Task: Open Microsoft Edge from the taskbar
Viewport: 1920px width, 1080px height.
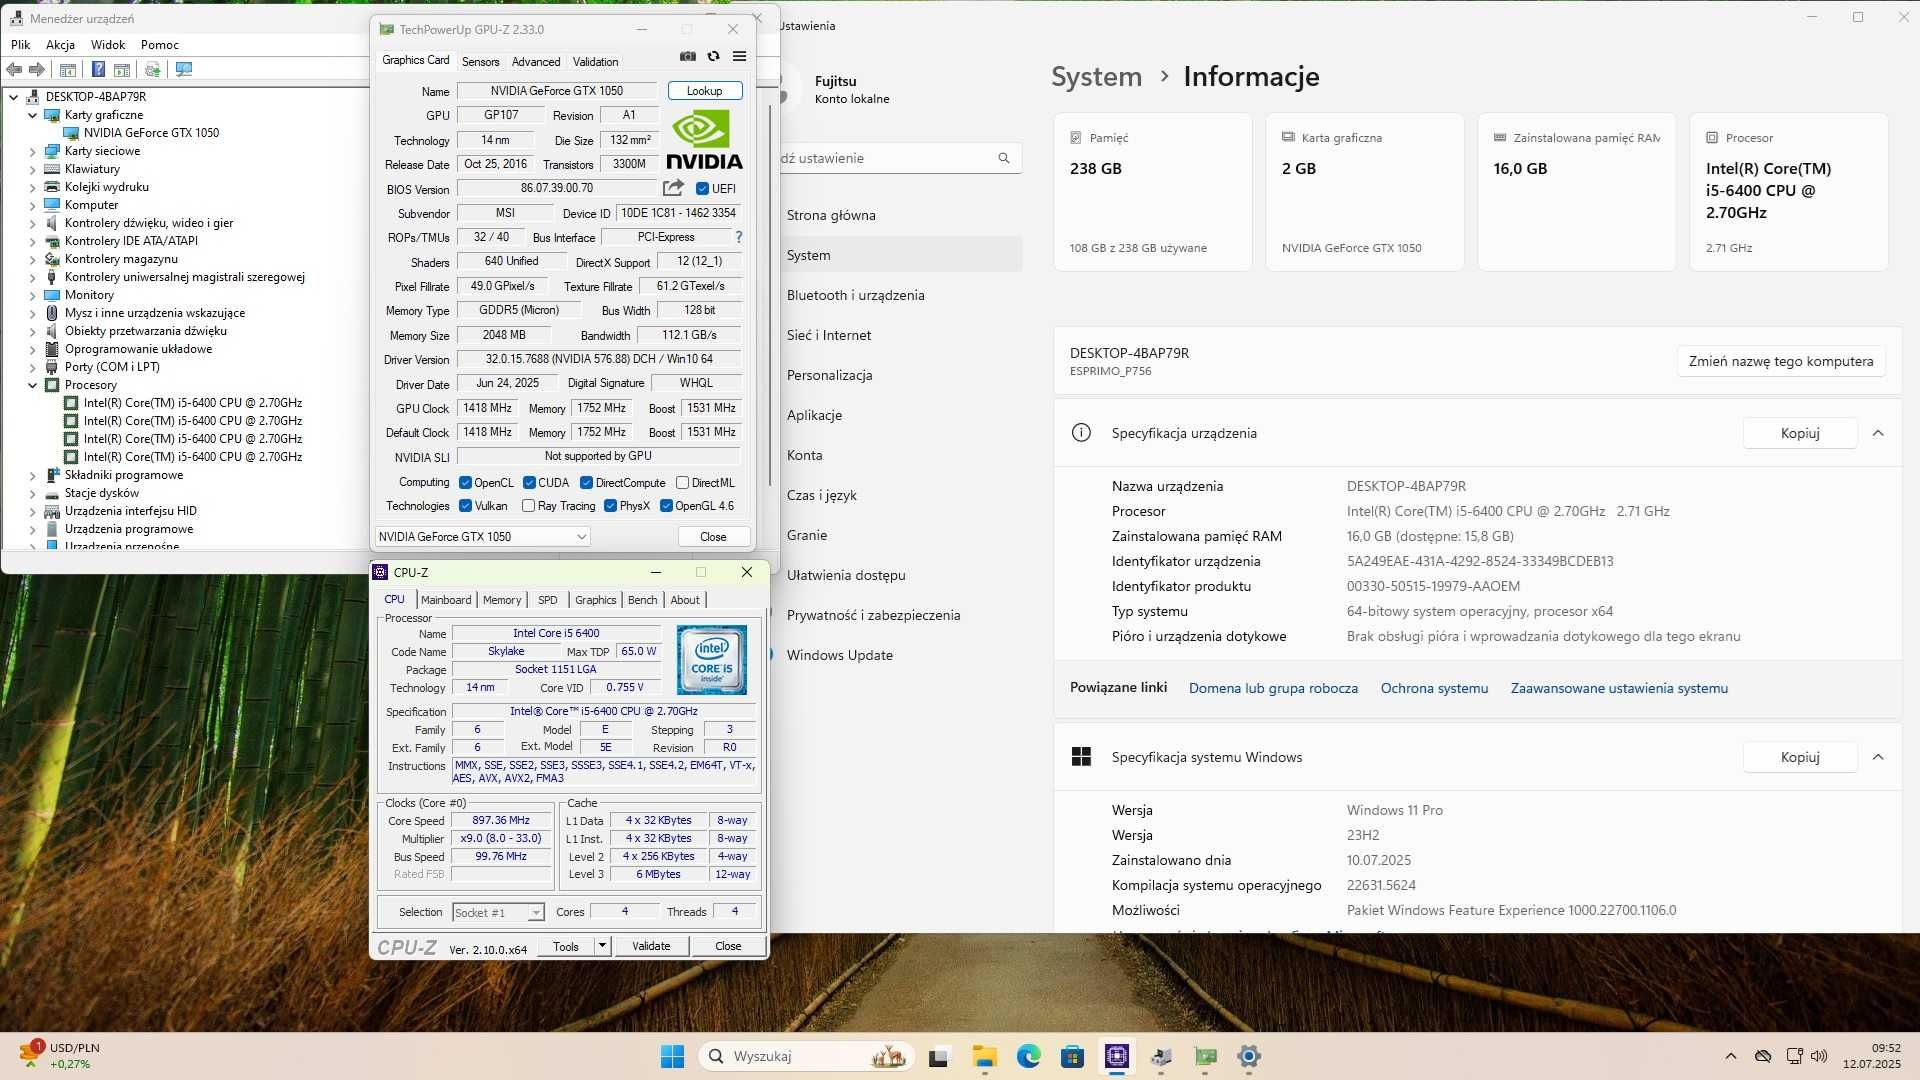Action: [x=1029, y=1056]
